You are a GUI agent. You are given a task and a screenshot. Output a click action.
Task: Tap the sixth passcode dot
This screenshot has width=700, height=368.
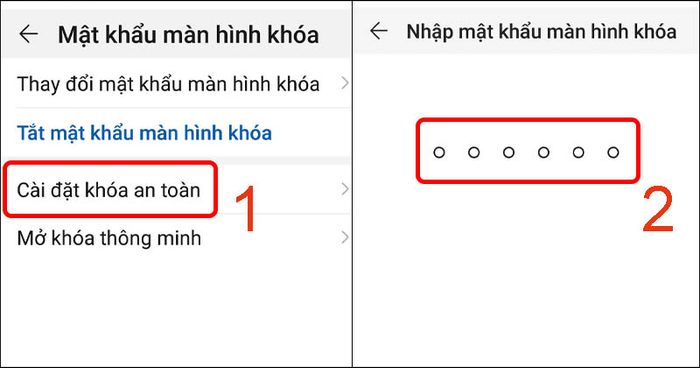tap(613, 153)
